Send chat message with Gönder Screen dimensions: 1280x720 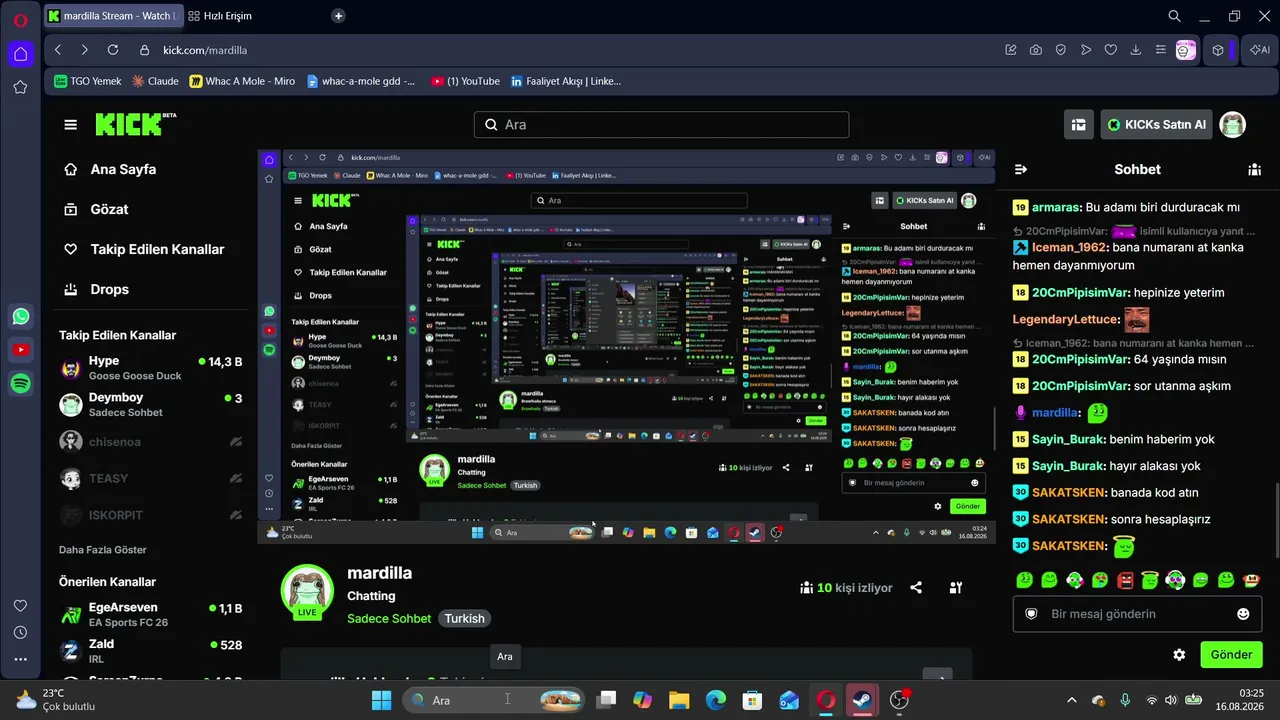[1231, 655]
